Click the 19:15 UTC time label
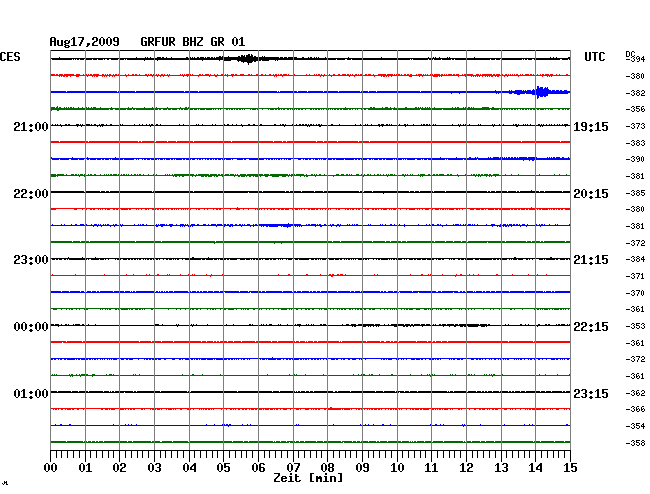650x494 pixels. [591, 127]
